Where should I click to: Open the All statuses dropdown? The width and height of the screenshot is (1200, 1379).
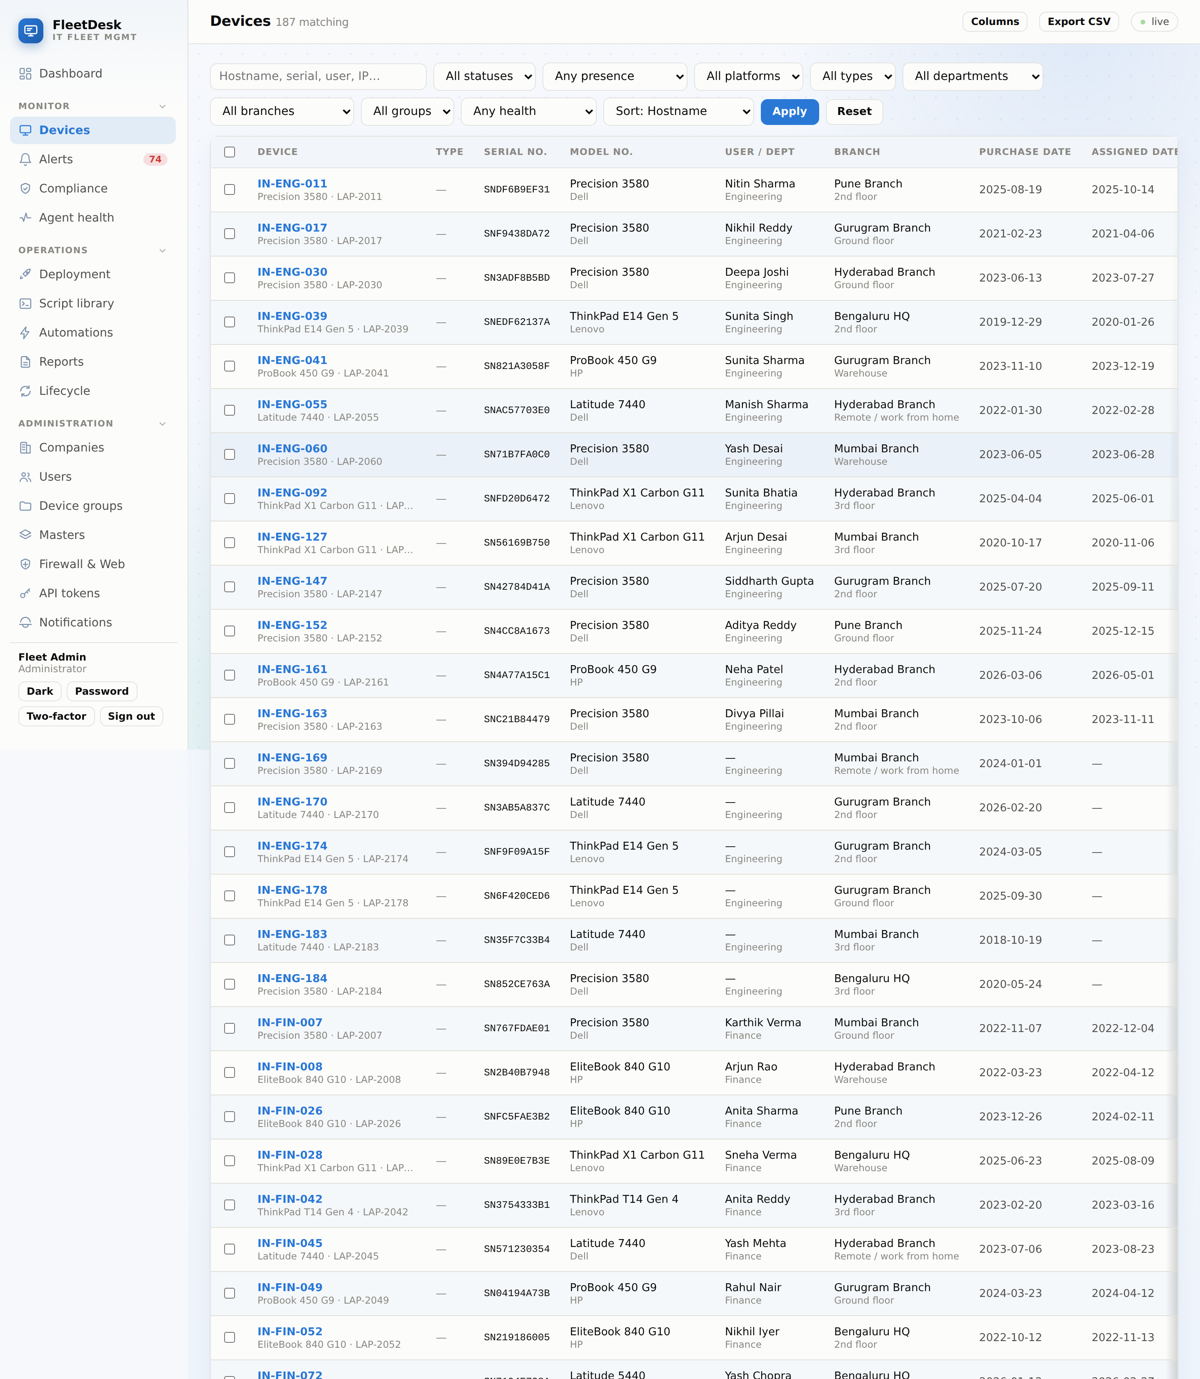pos(484,76)
